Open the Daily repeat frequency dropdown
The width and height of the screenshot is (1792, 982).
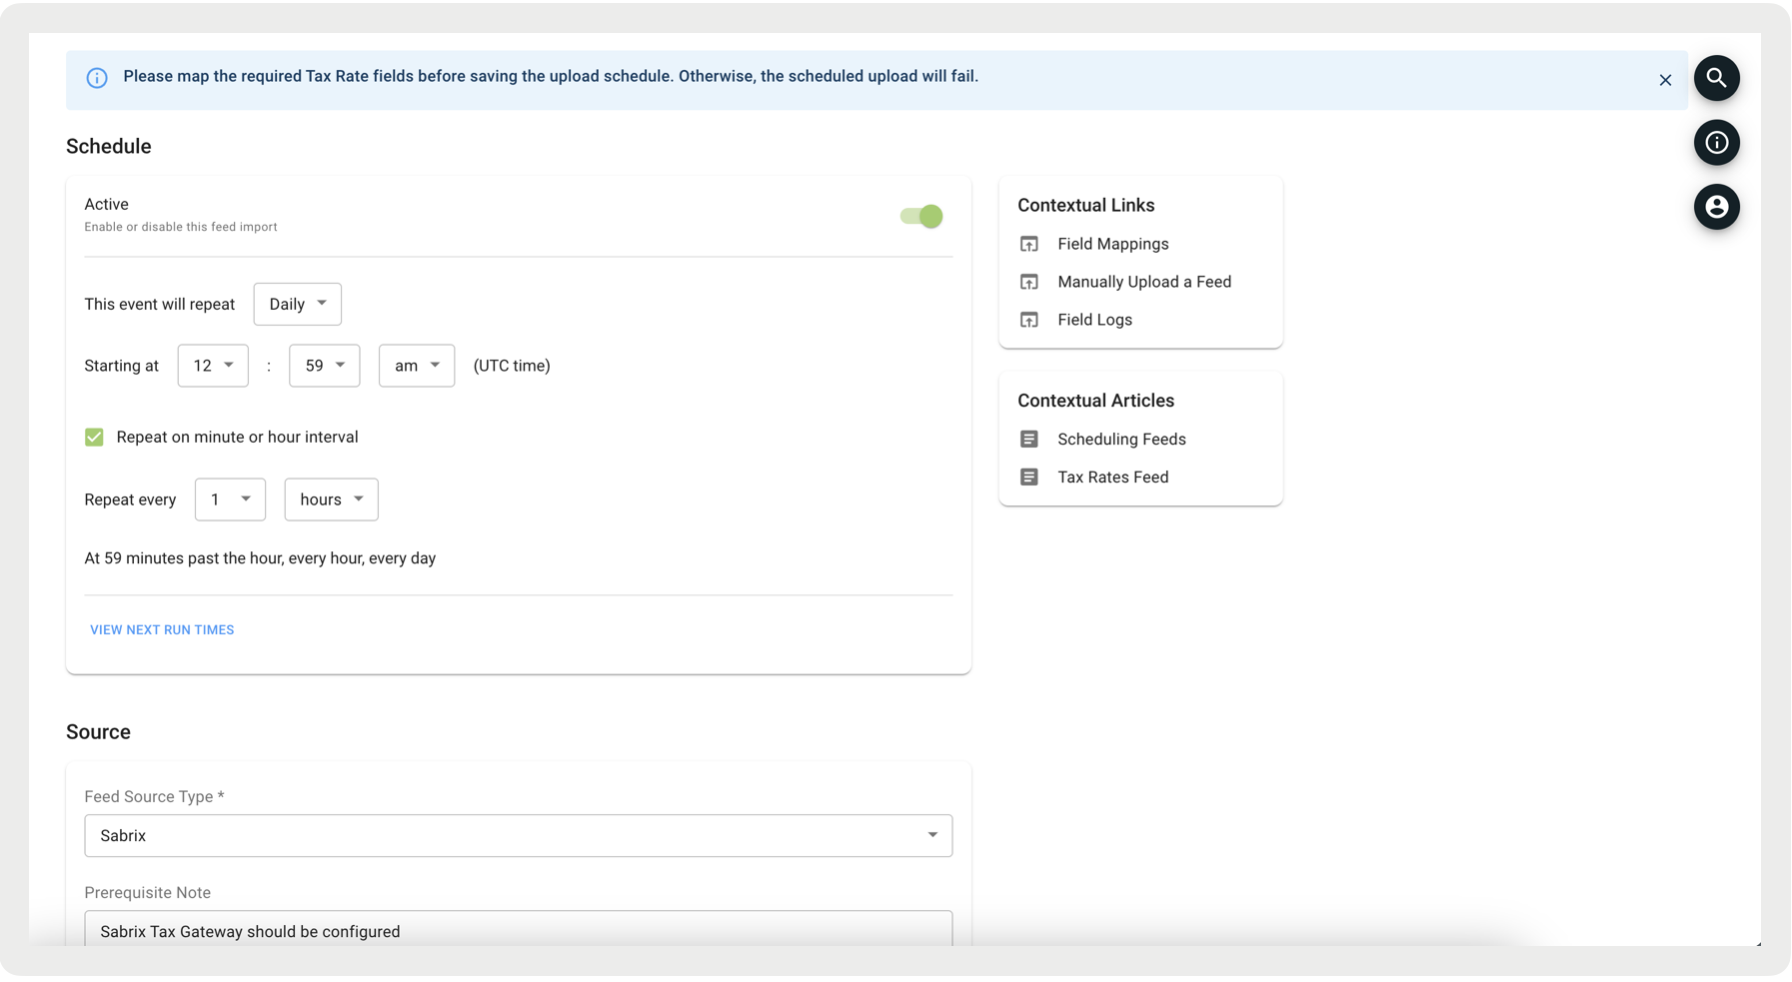[x=297, y=304]
